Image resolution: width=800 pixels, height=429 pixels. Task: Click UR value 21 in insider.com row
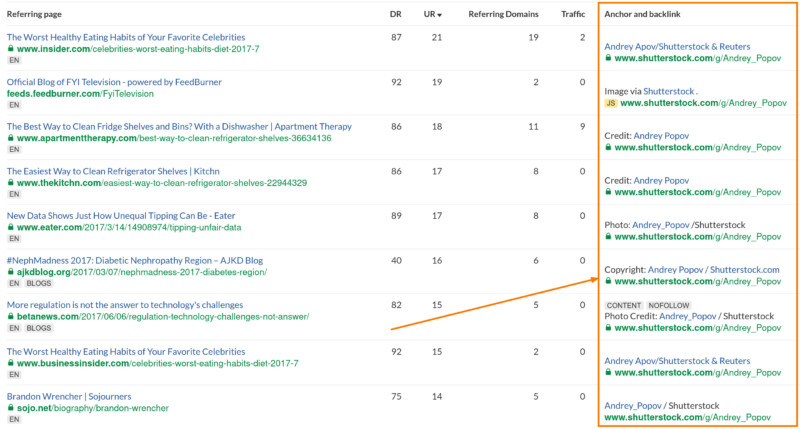[x=437, y=37]
